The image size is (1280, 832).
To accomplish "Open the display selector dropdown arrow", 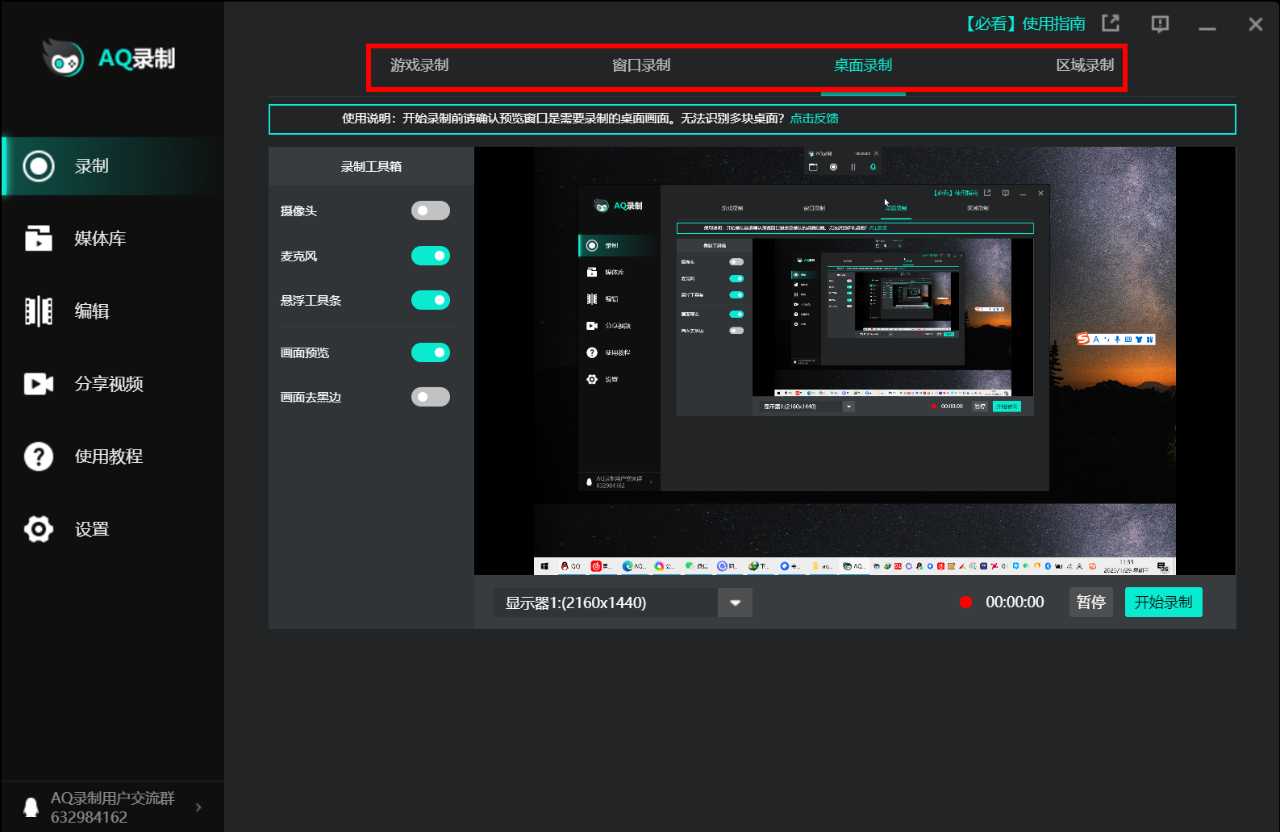I will 735,602.
